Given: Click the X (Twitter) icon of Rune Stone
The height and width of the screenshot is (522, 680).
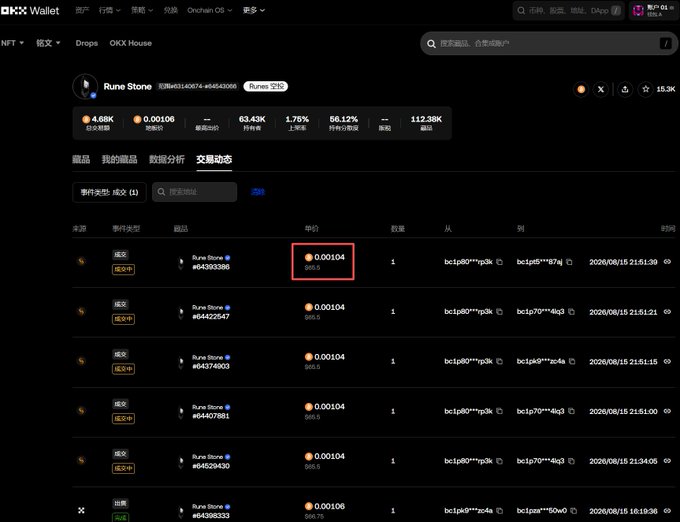Looking at the screenshot, I should [601, 89].
